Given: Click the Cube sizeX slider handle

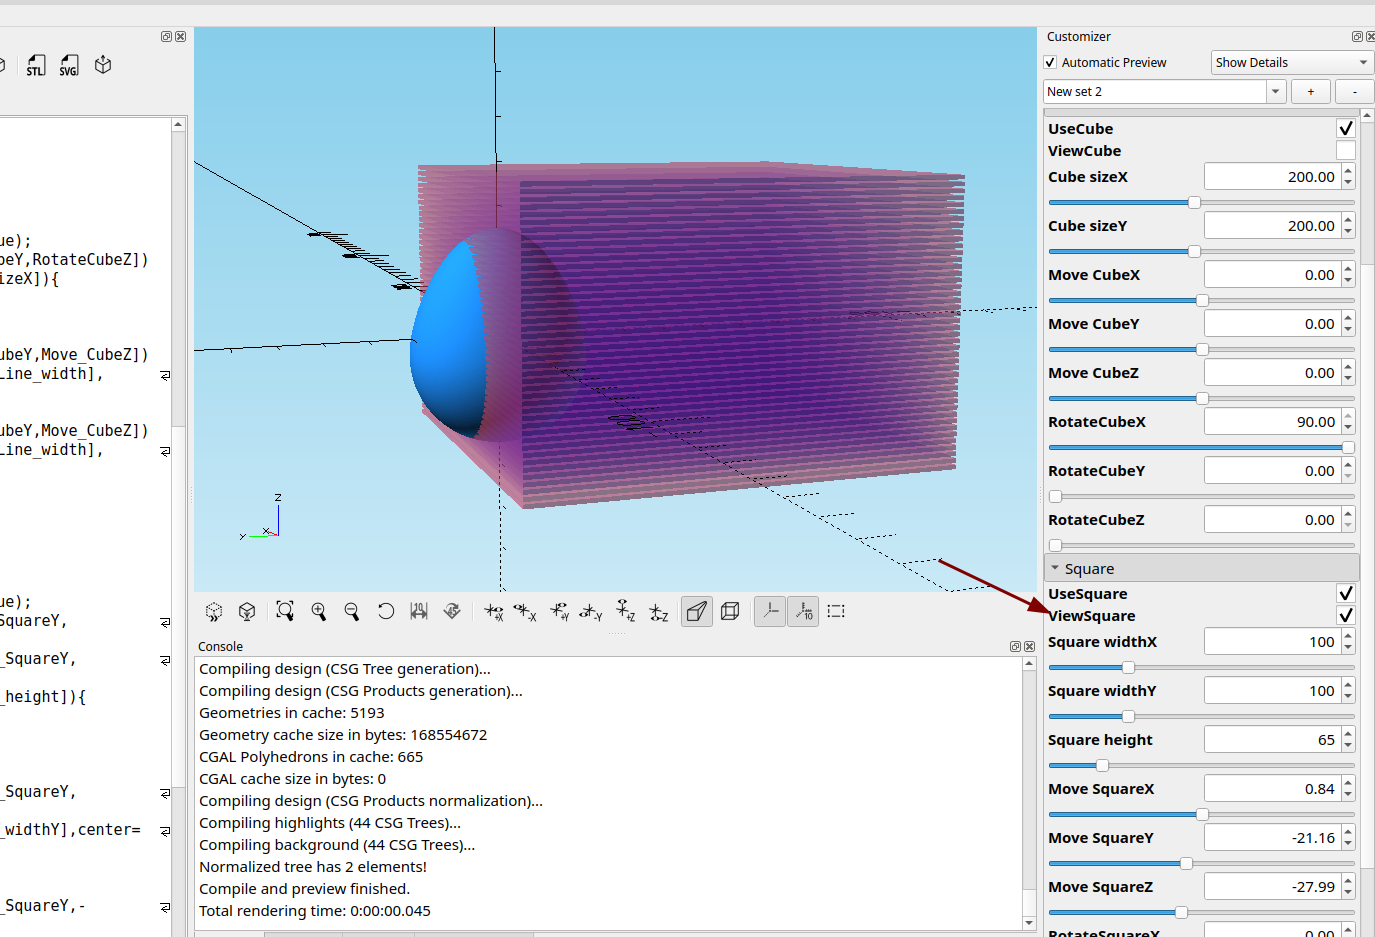Looking at the screenshot, I should tap(1194, 203).
